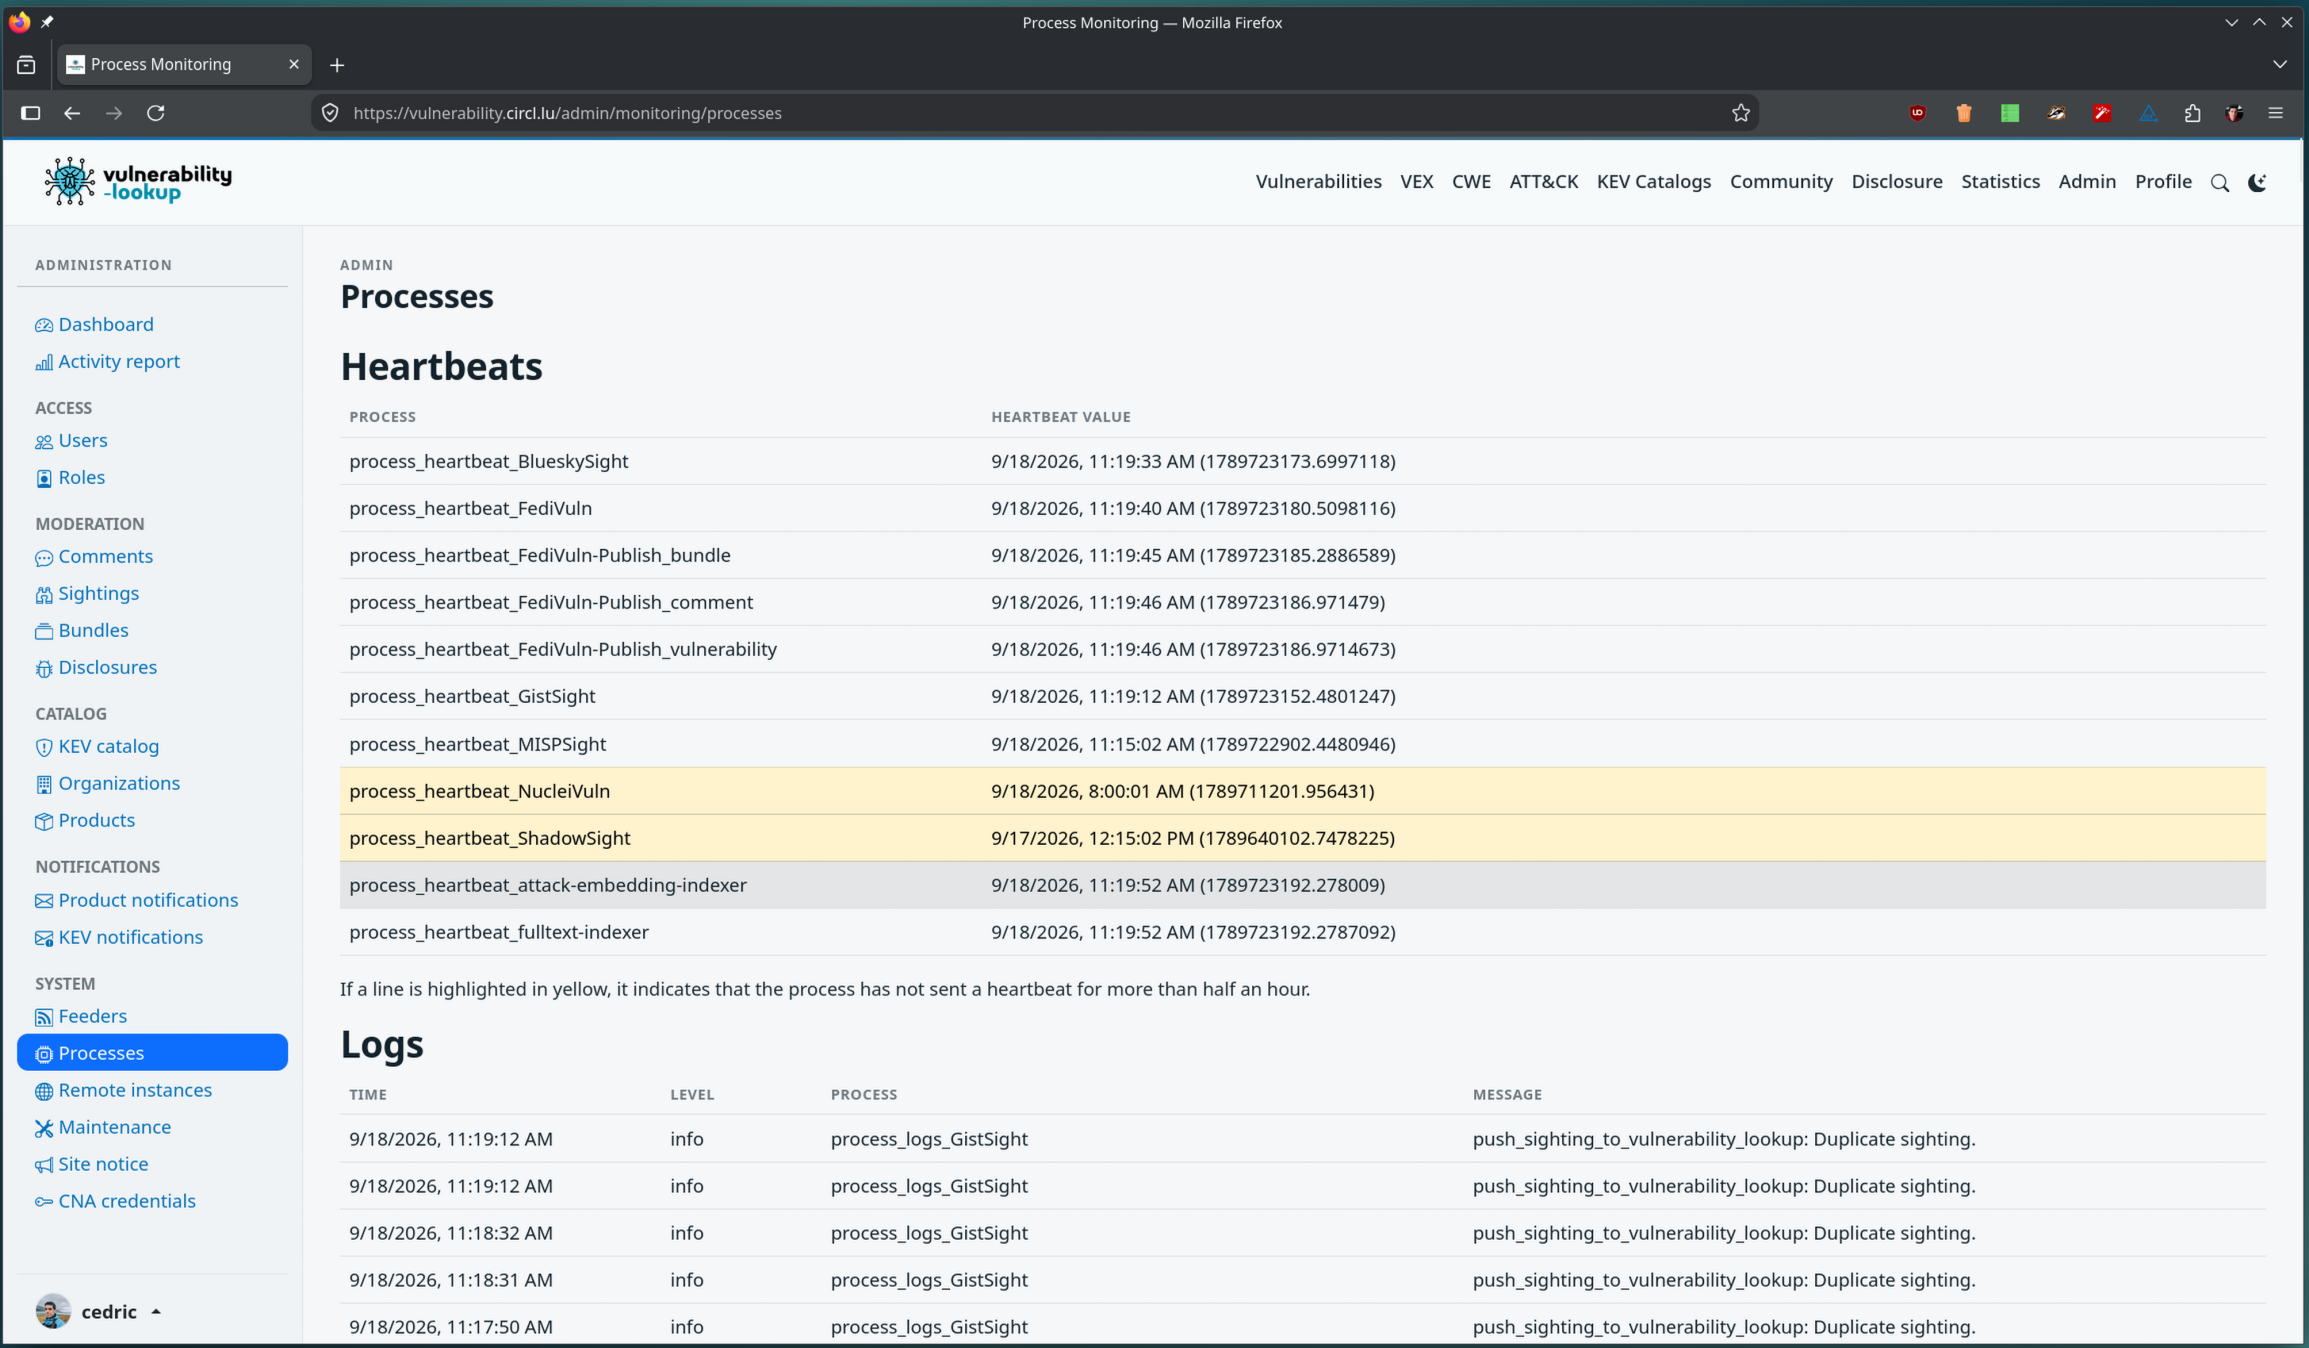The image size is (2309, 1348).
Task: Click the vulnerability-lookup logo
Action: pyautogui.click(x=138, y=181)
